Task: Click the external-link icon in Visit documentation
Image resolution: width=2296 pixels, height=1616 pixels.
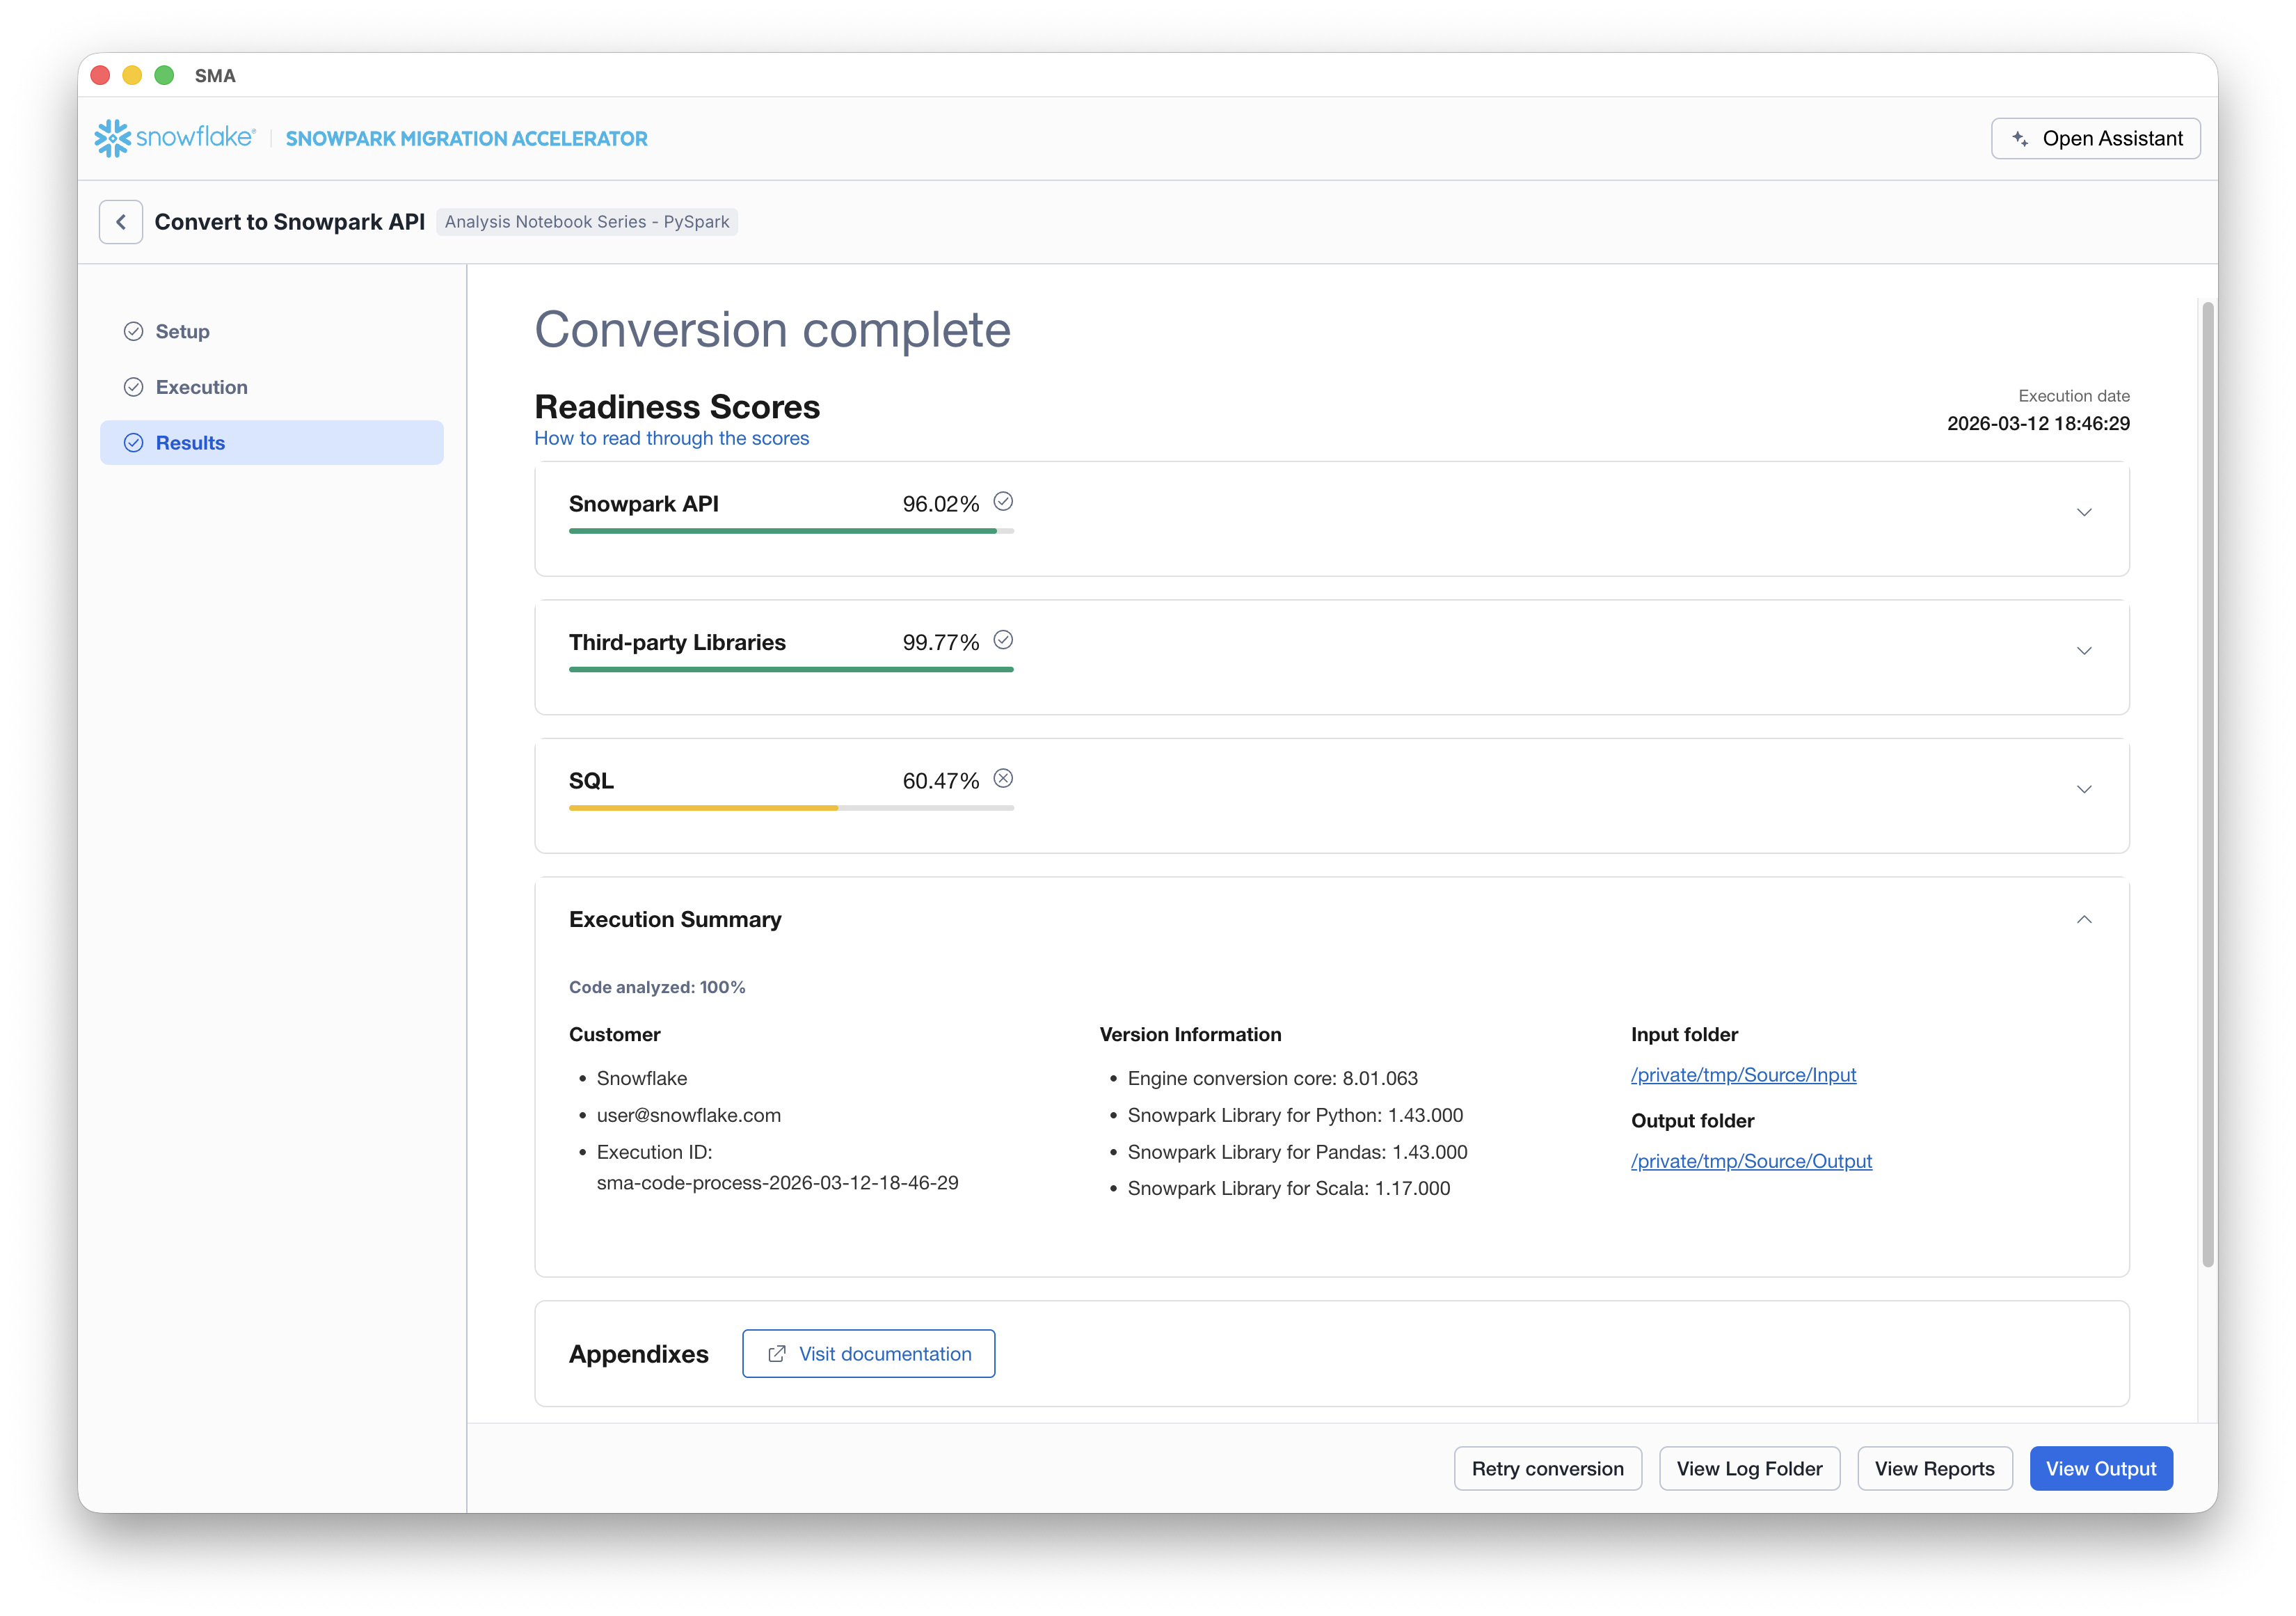Action: (x=776, y=1353)
